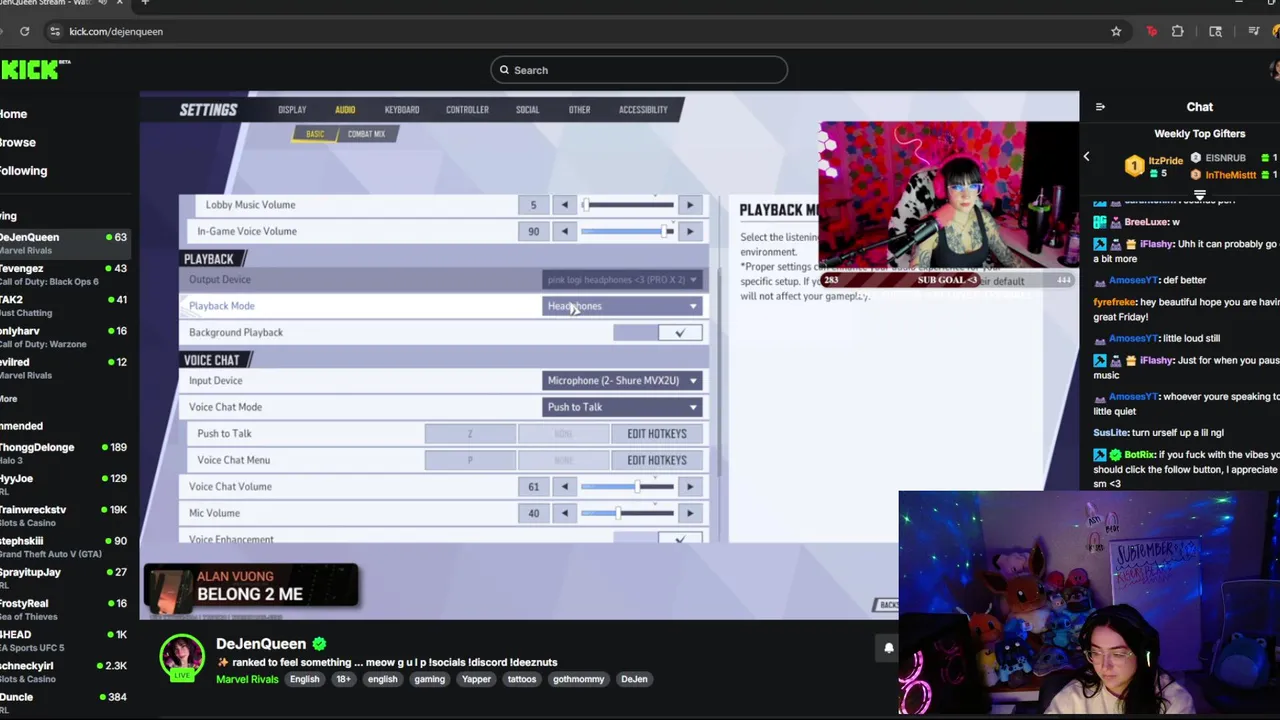This screenshot has width=1280, height=720.
Task: Open the site information icon in address bar
Action: click(54, 31)
